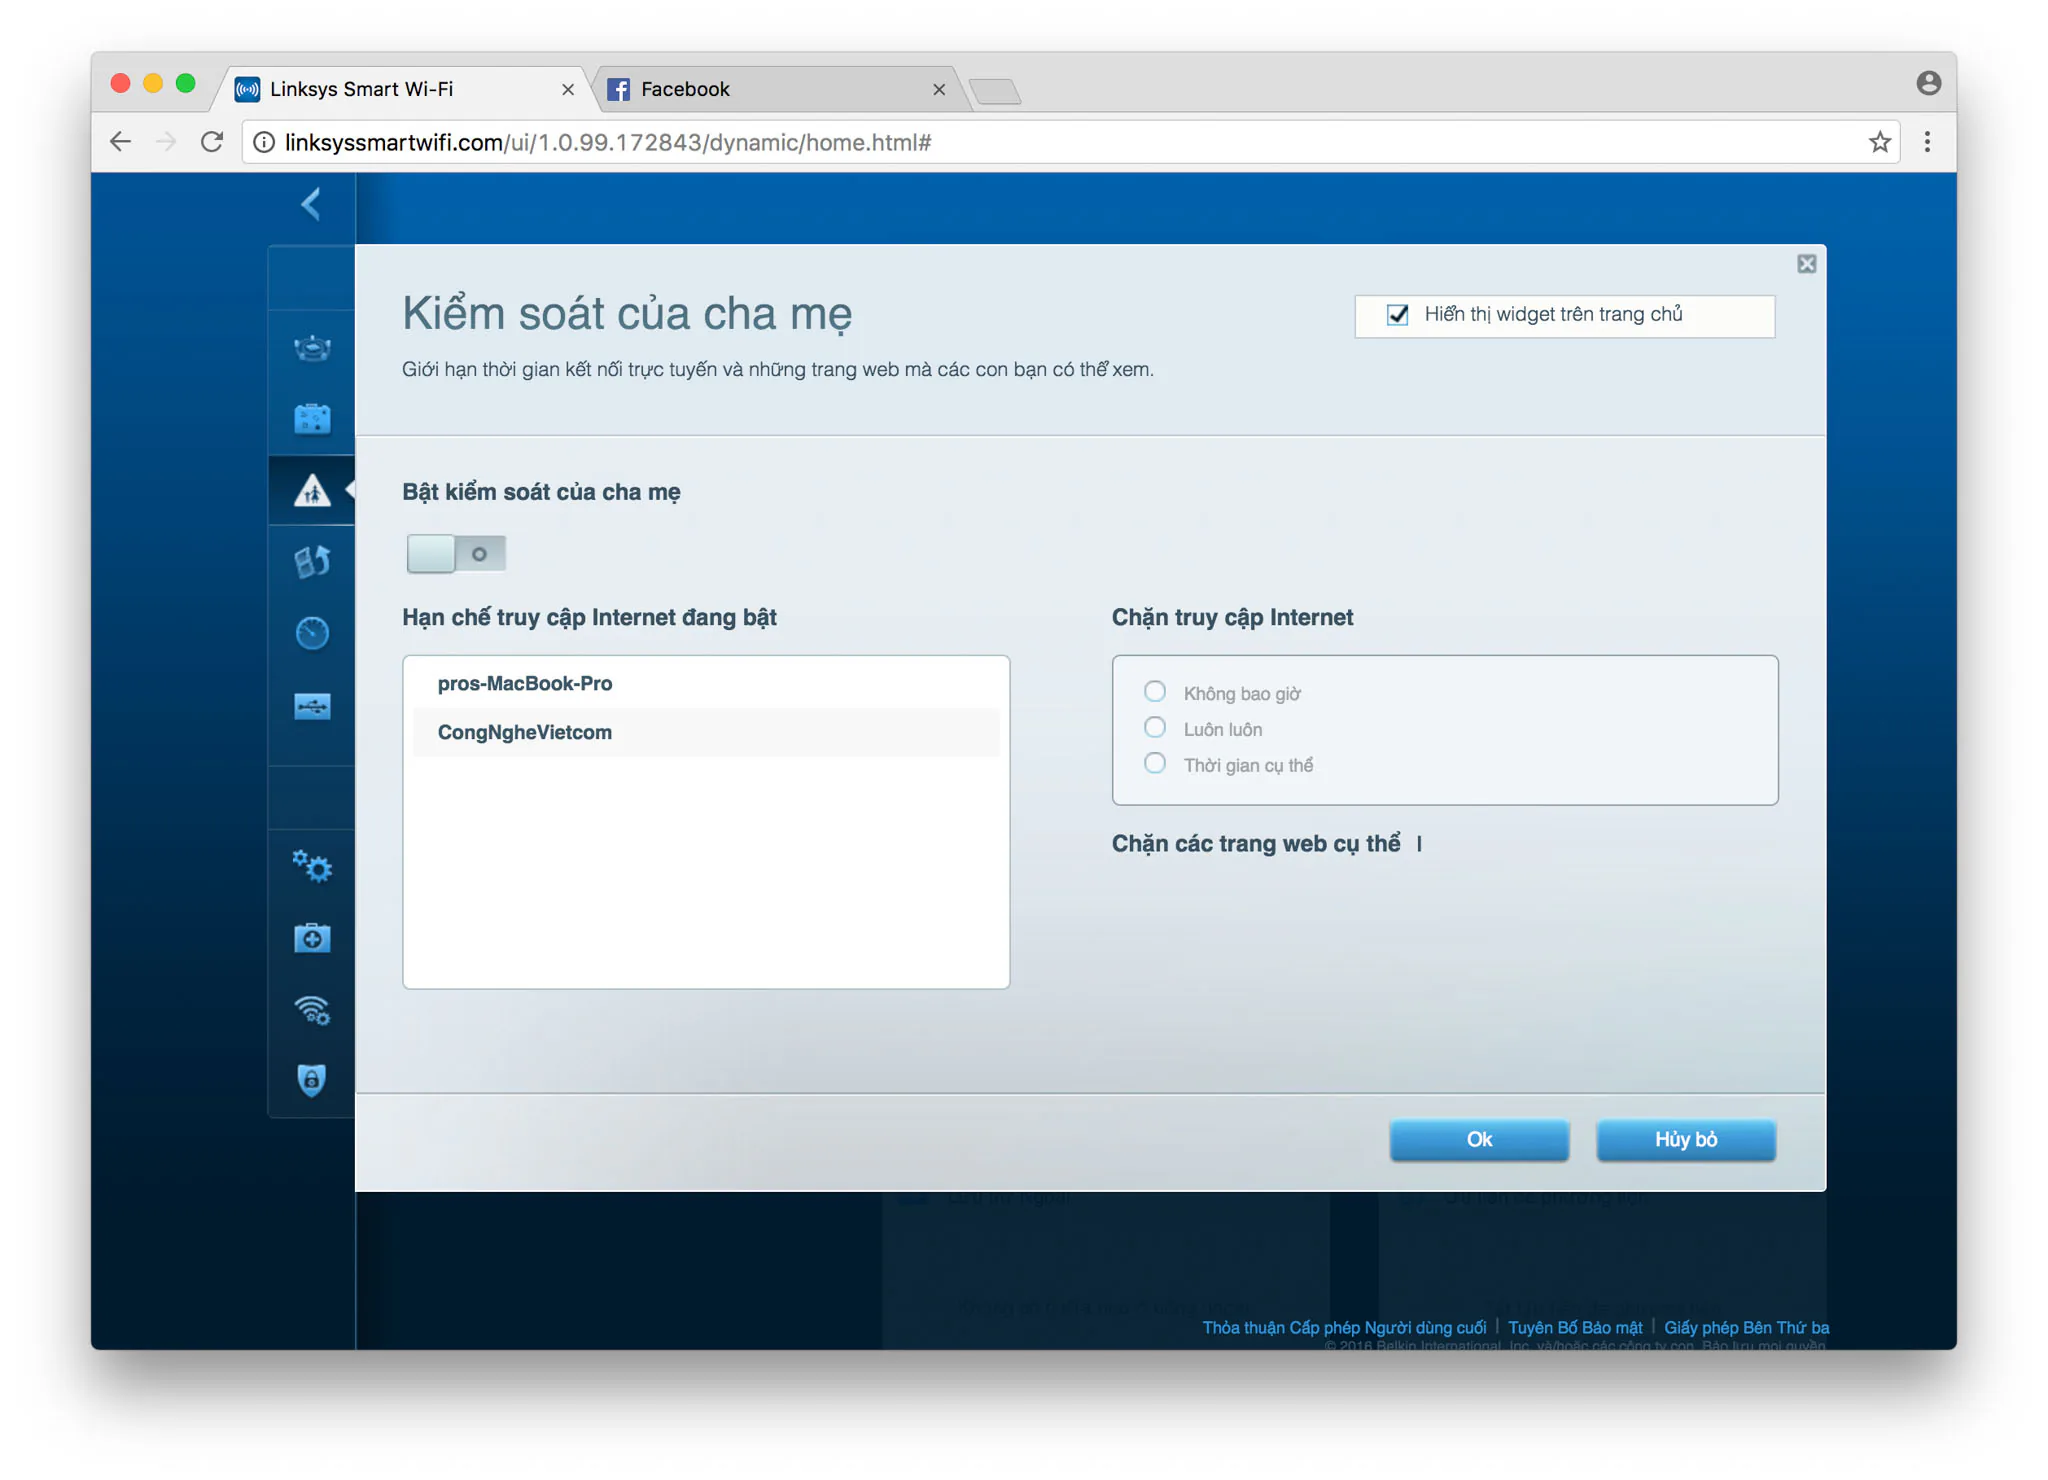Click the browser back arrow
This screenshot has width=2048, height=1480.
tap(120, 142)
